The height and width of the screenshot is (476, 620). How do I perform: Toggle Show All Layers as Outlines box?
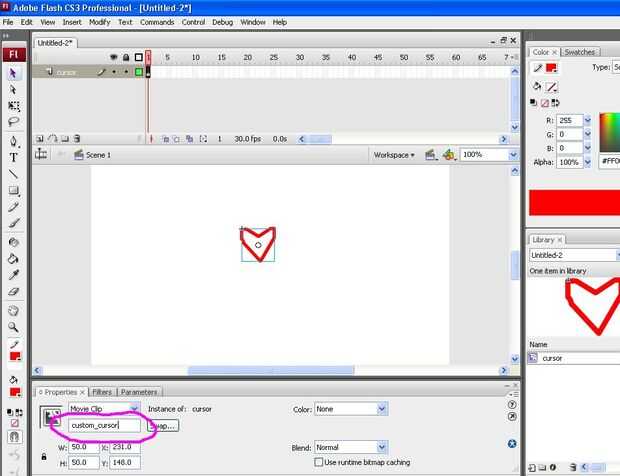tap(138, 57)
